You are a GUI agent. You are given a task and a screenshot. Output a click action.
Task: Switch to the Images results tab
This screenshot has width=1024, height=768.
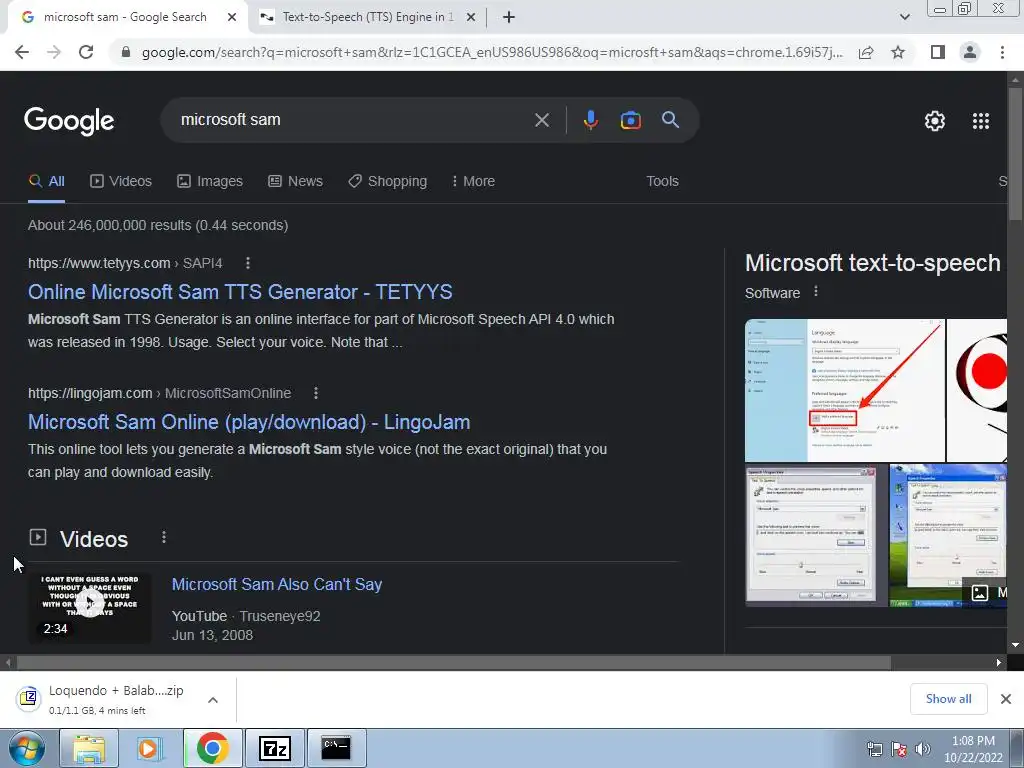[x=210, y=182]
